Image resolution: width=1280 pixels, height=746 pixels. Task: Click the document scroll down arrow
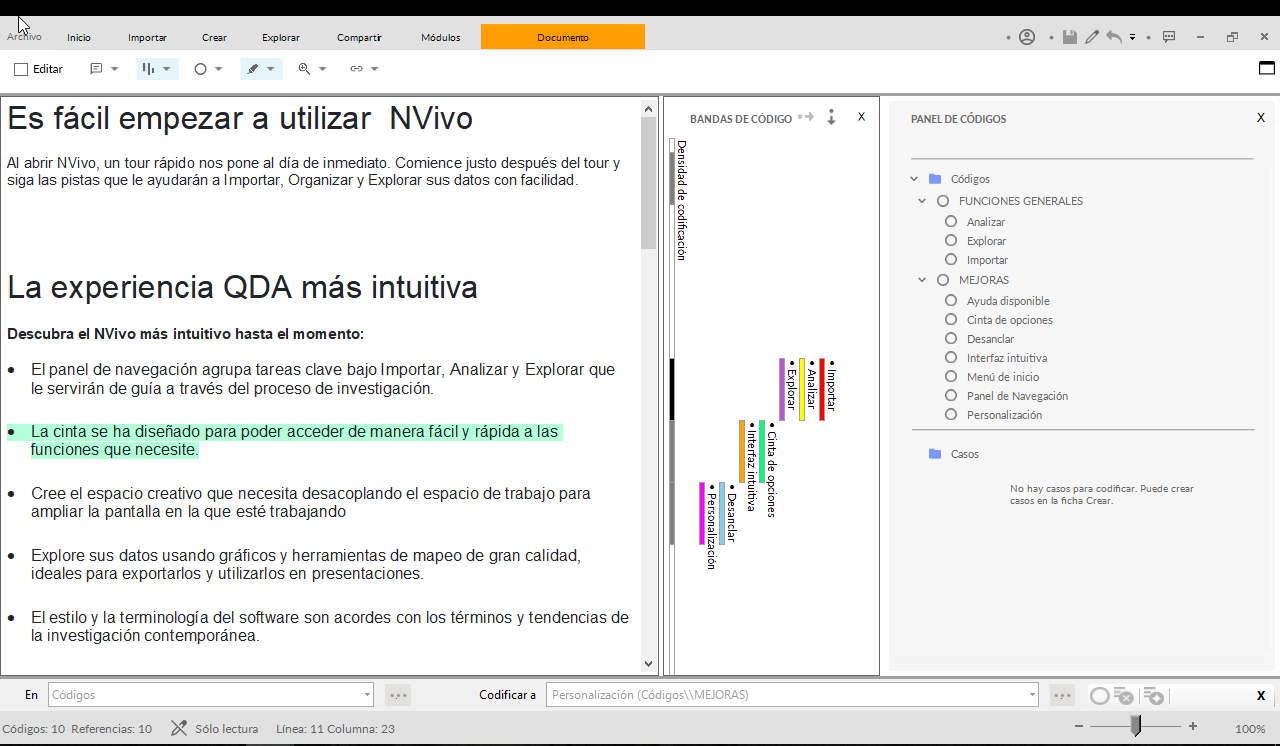pos(648,665)
